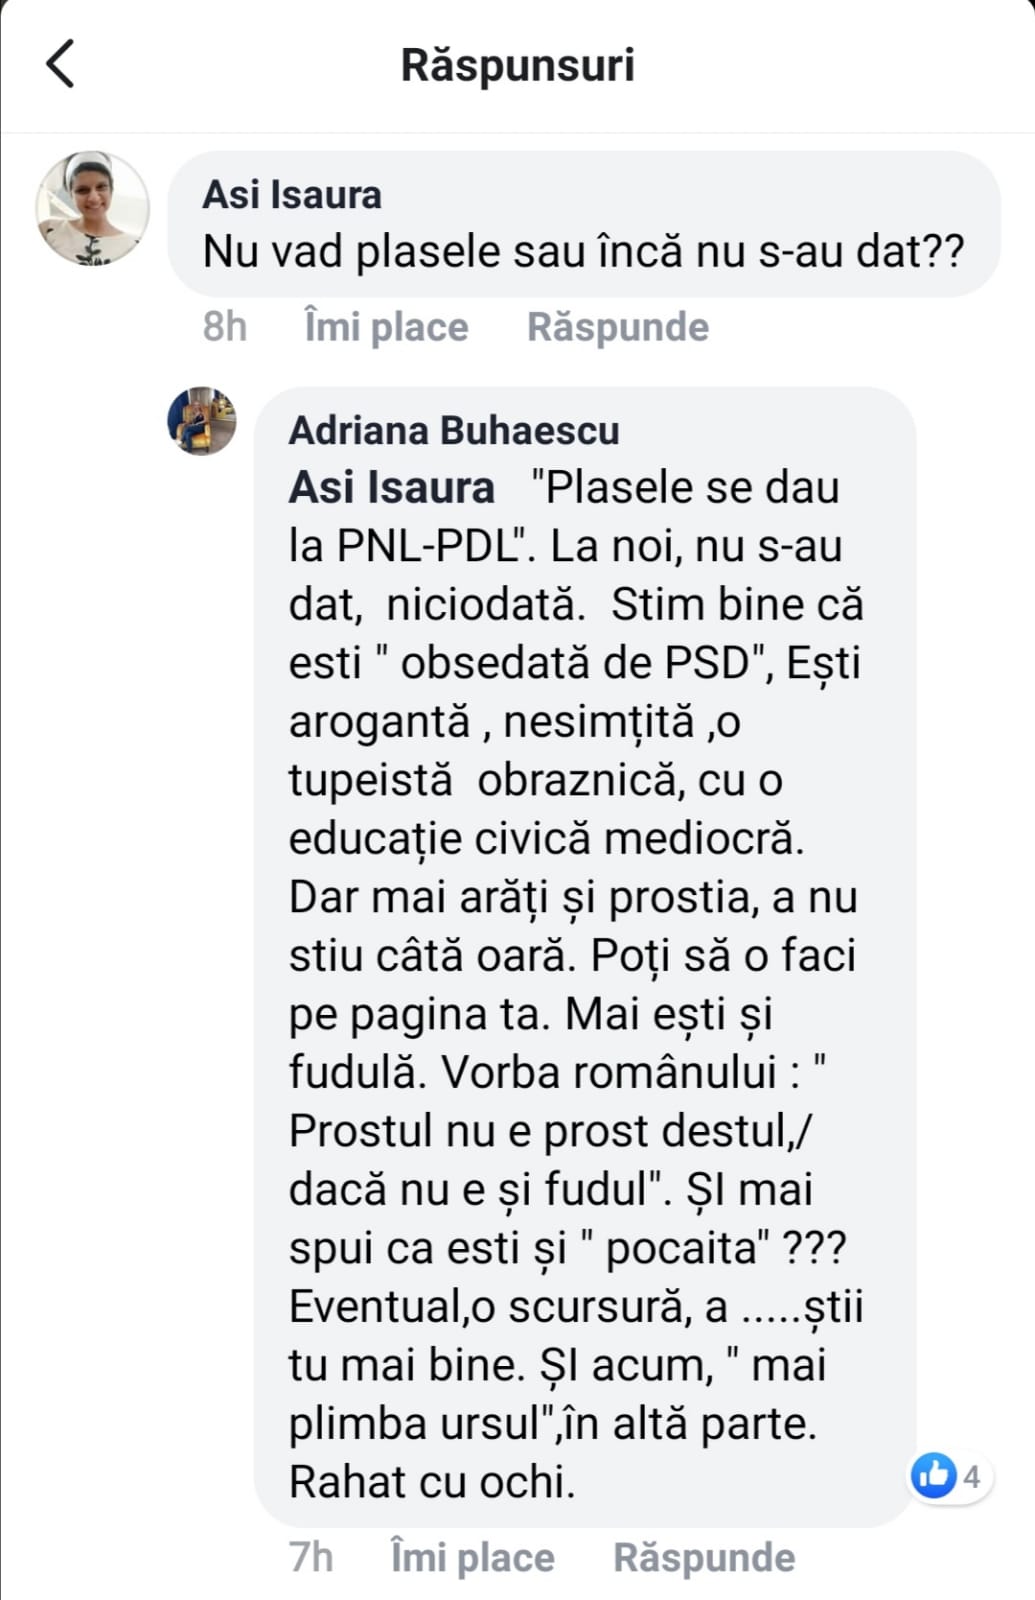View the 4 reactions count

pos(971,1476)
